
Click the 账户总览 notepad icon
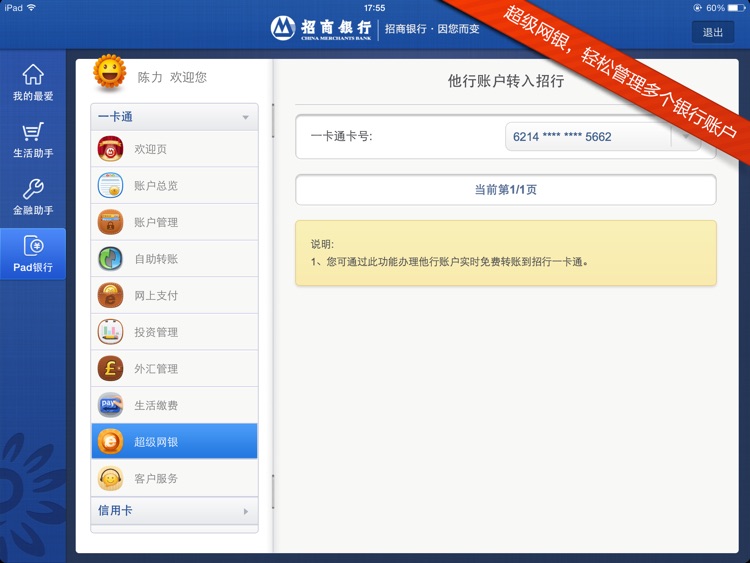[110, 186]
